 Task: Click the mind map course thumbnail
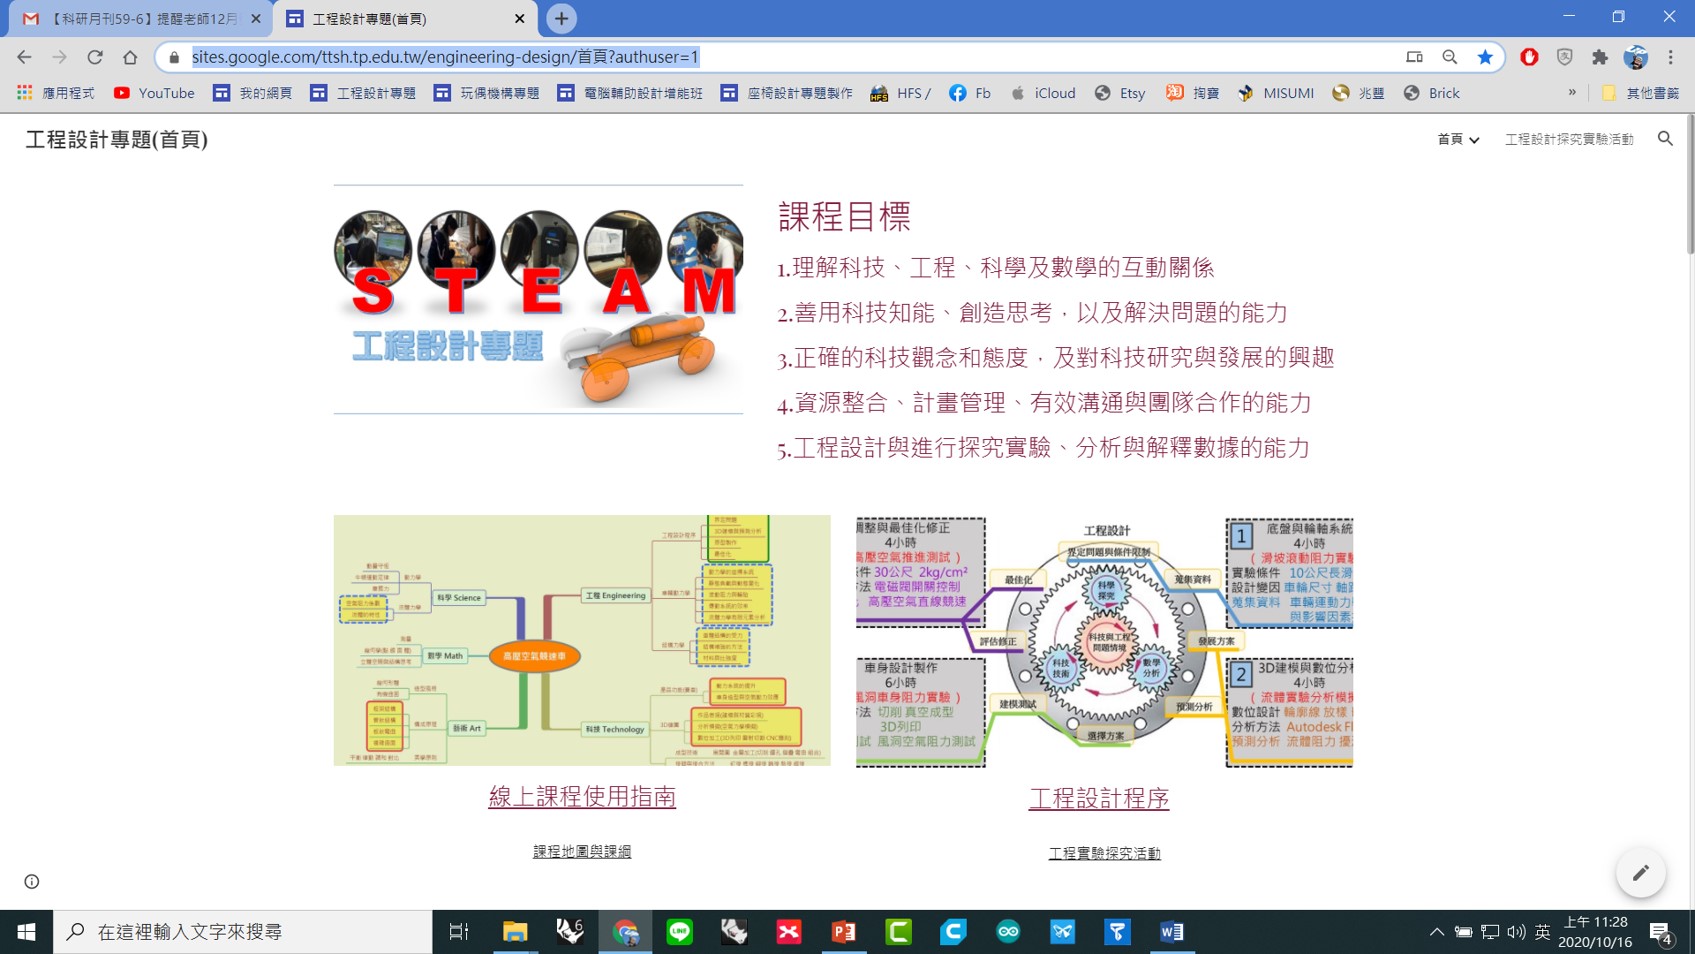tap(582, 640)
